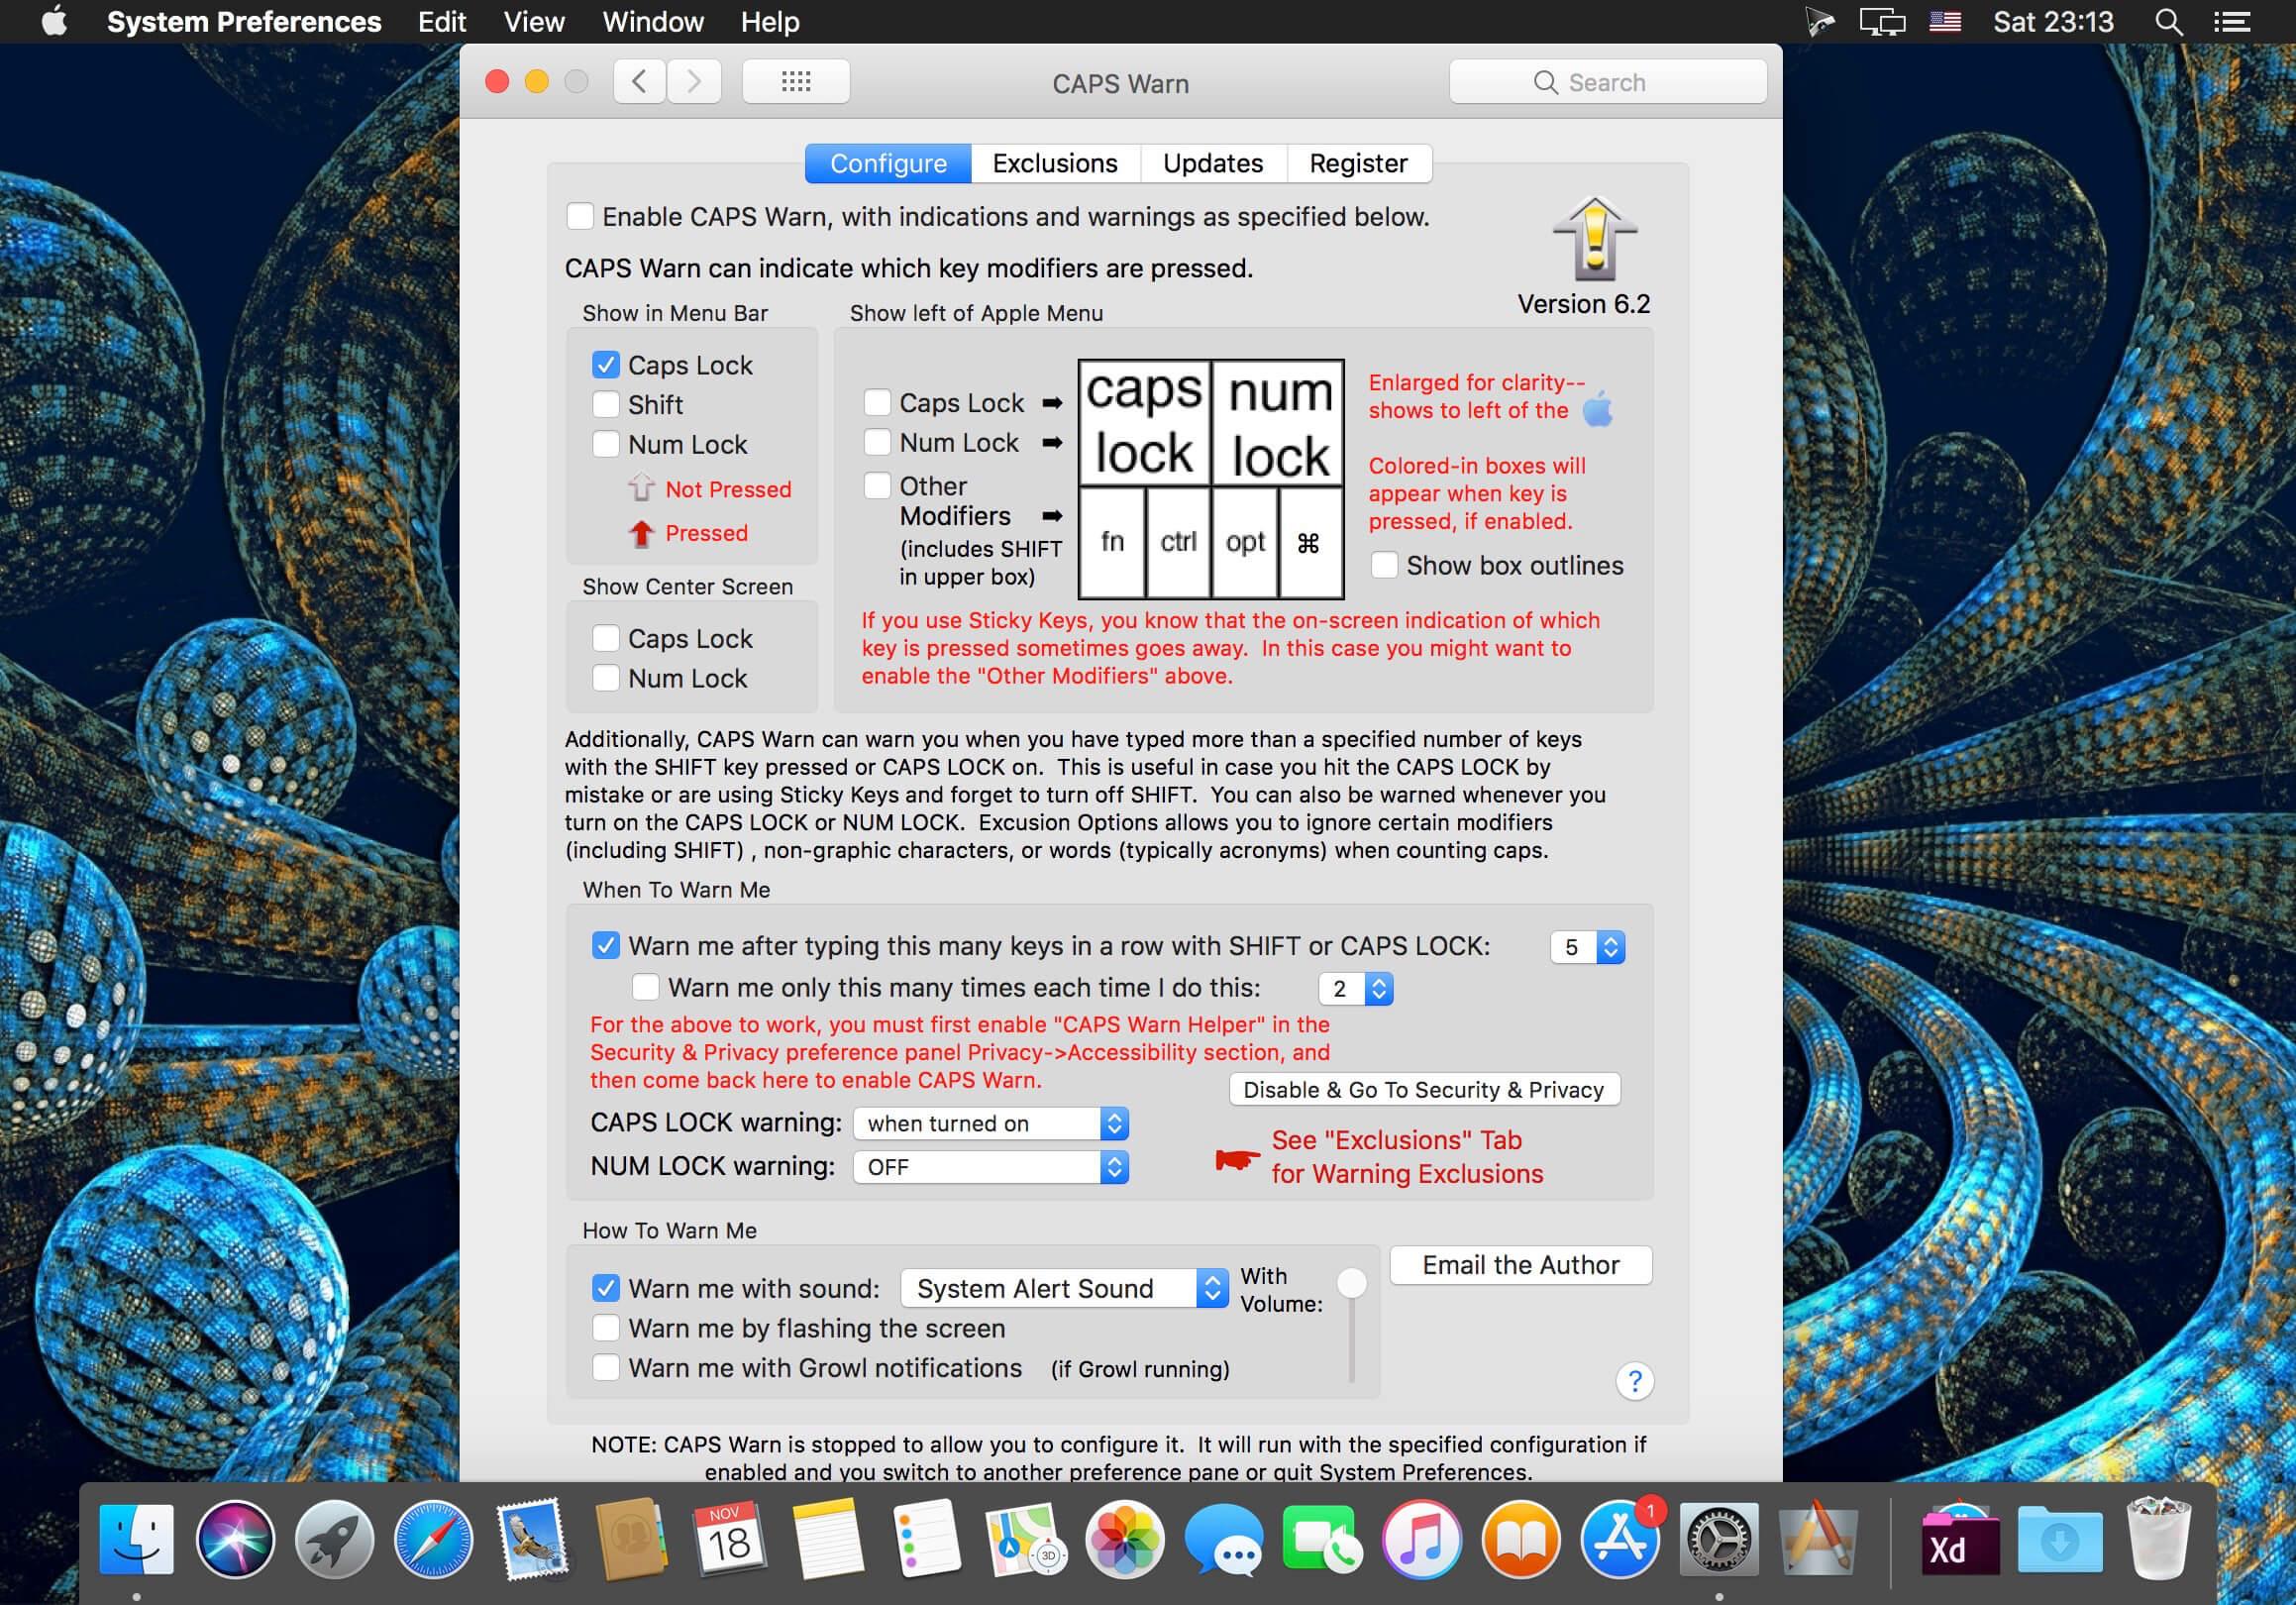Open CAPS LOCK warning dropdown

click(991, 1123)
